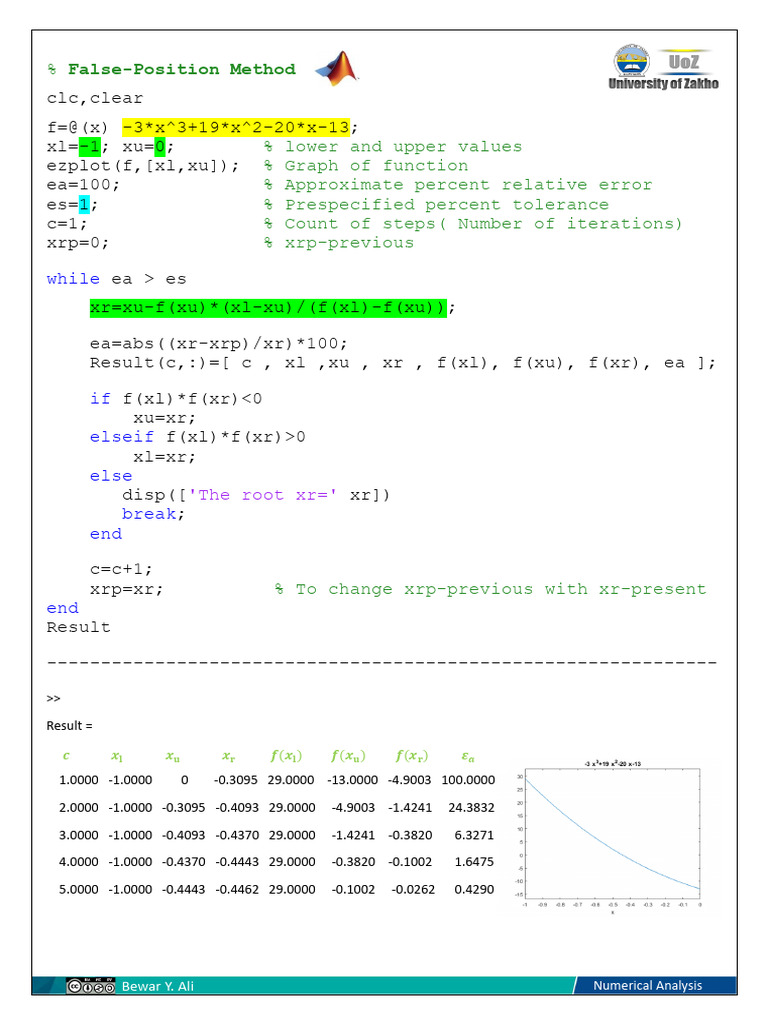The image size is (768, 1024).
Task: Click the error value '1.6475'
Action: [x=474, y=861]
